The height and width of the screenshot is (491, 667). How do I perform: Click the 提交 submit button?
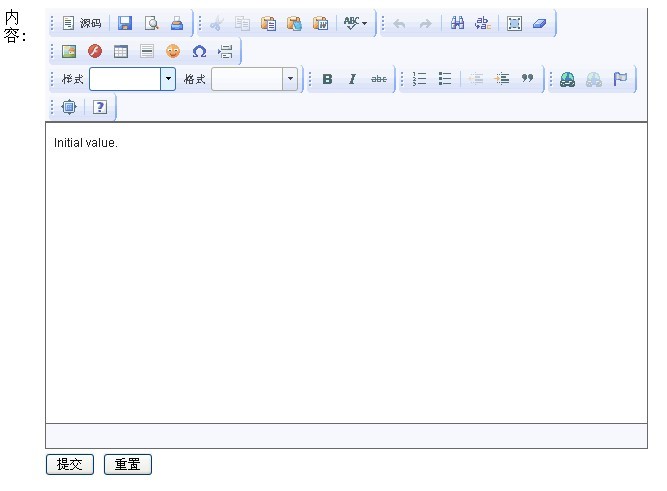pos(70,464)
